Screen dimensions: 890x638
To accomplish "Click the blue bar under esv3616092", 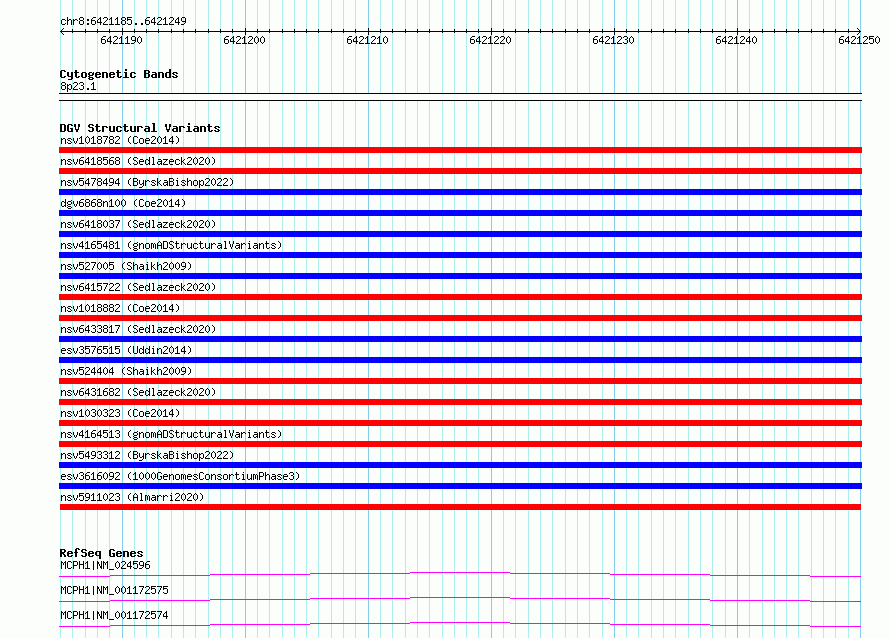I will (x=460, y=486).
